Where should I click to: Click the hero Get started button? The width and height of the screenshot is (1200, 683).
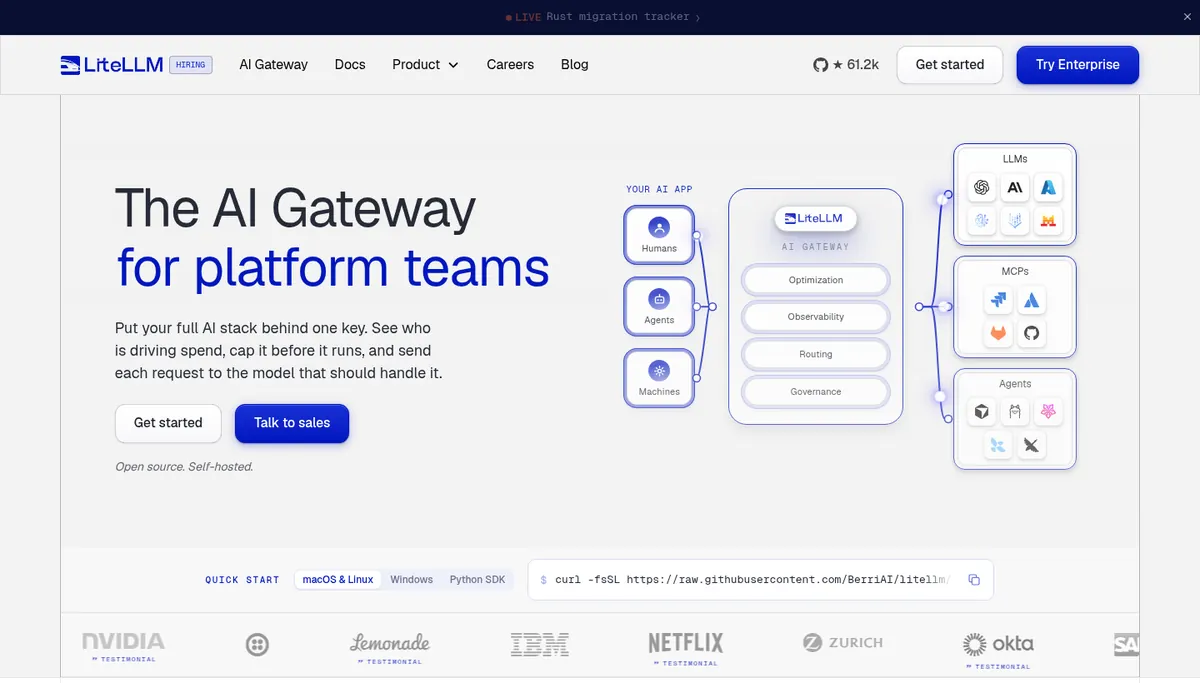coord(168,423)
